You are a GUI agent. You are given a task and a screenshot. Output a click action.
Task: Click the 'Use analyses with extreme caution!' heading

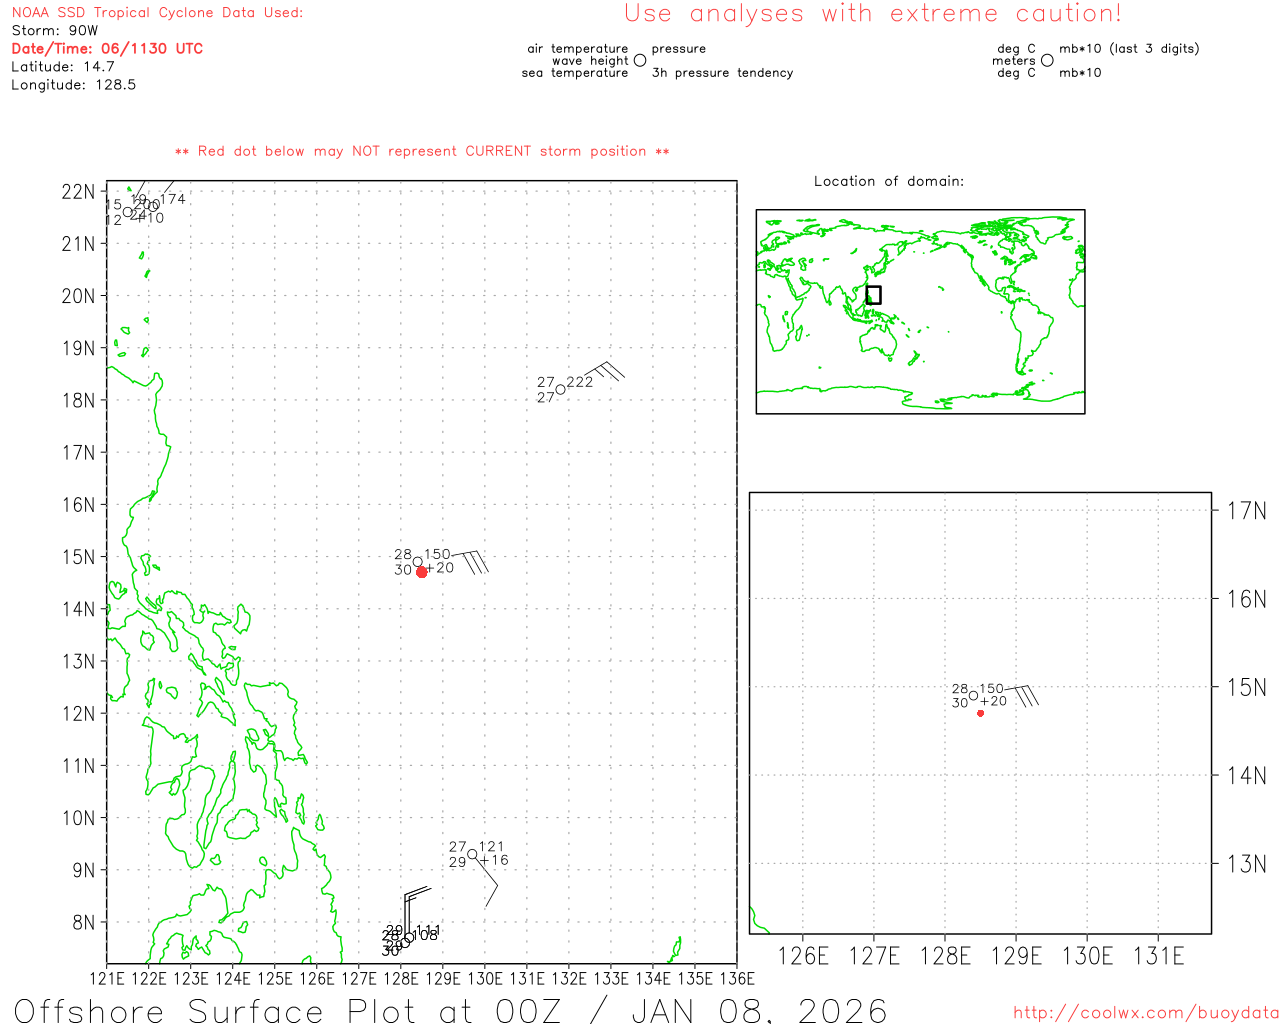click(x=872, y=14)
